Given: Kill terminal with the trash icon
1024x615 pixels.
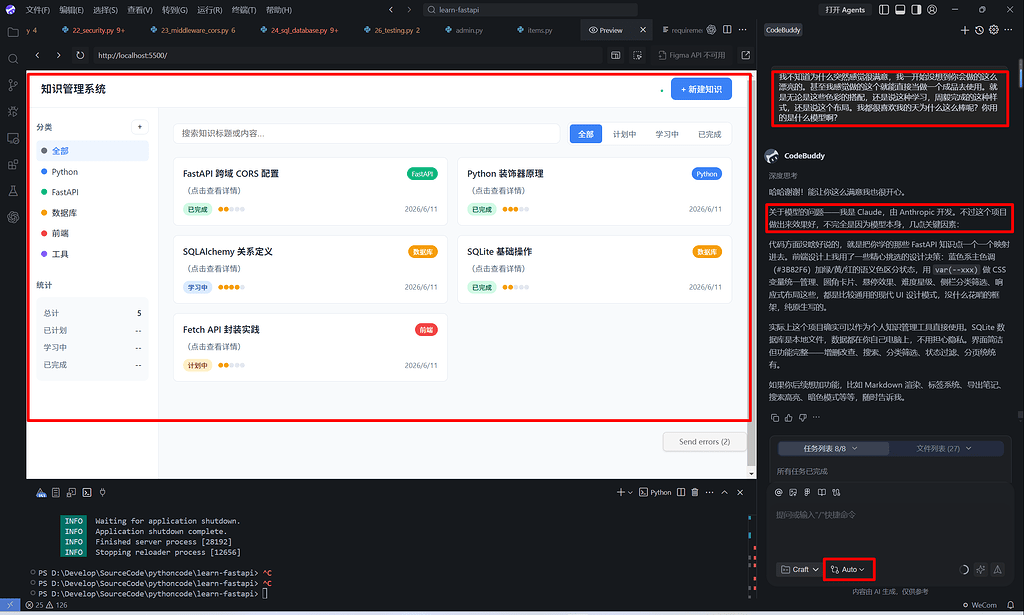Looking at the screenshot, I should click(x=695, y=492).
